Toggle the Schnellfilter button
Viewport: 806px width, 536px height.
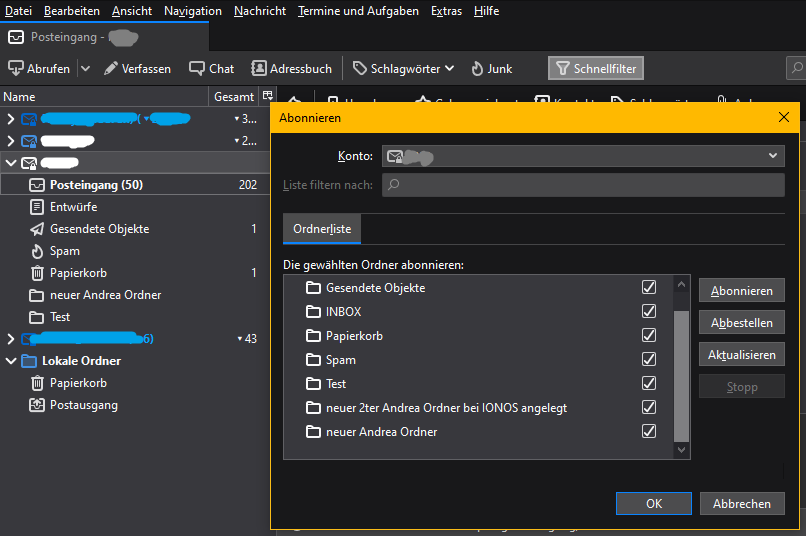point(596,69)
